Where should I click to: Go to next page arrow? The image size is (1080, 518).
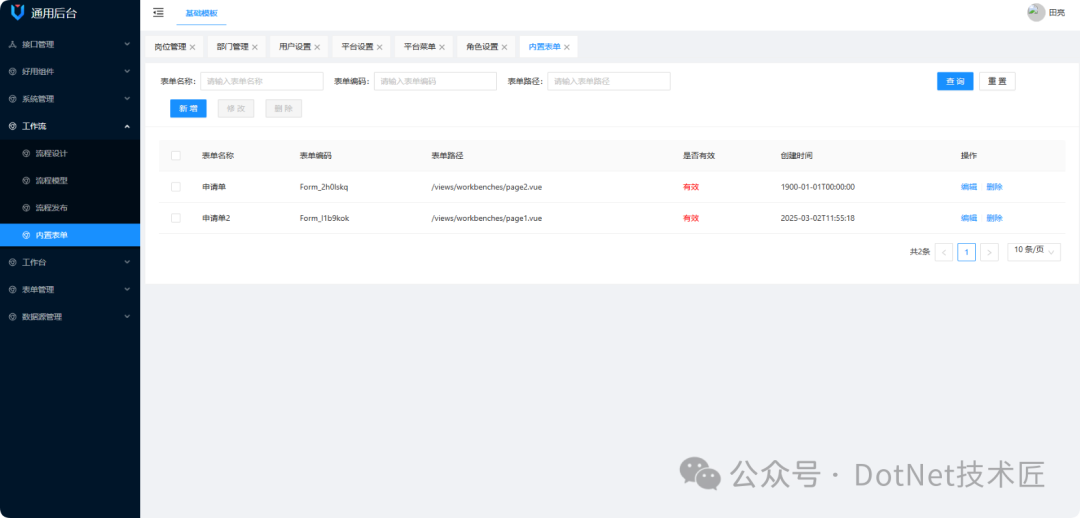989,252
